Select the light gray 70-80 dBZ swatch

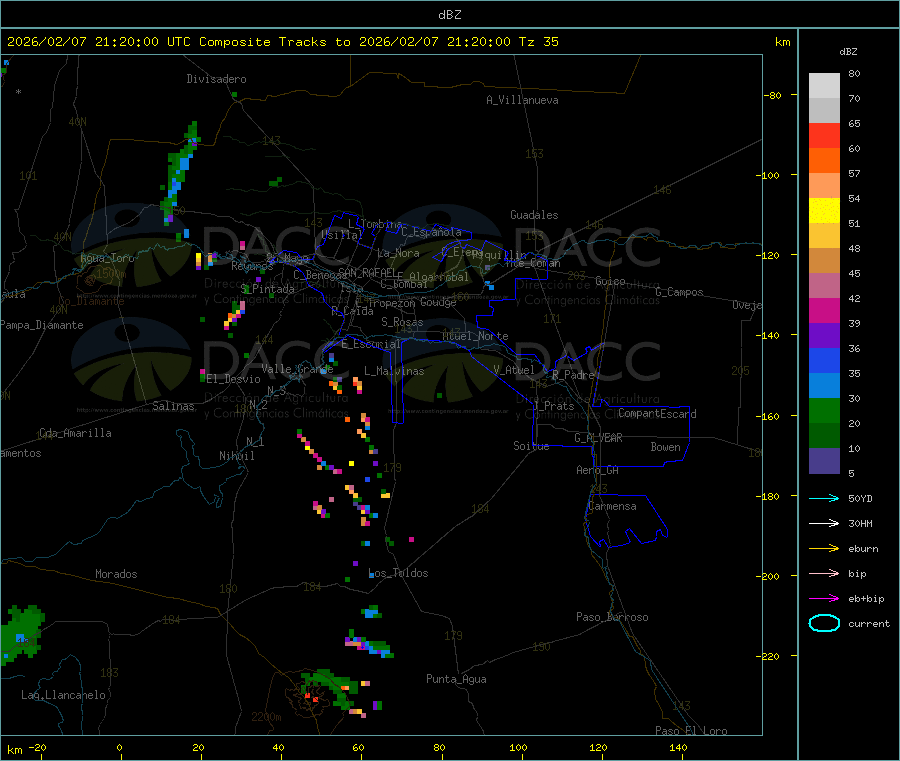pyautogui.click(x=824, y=86)
